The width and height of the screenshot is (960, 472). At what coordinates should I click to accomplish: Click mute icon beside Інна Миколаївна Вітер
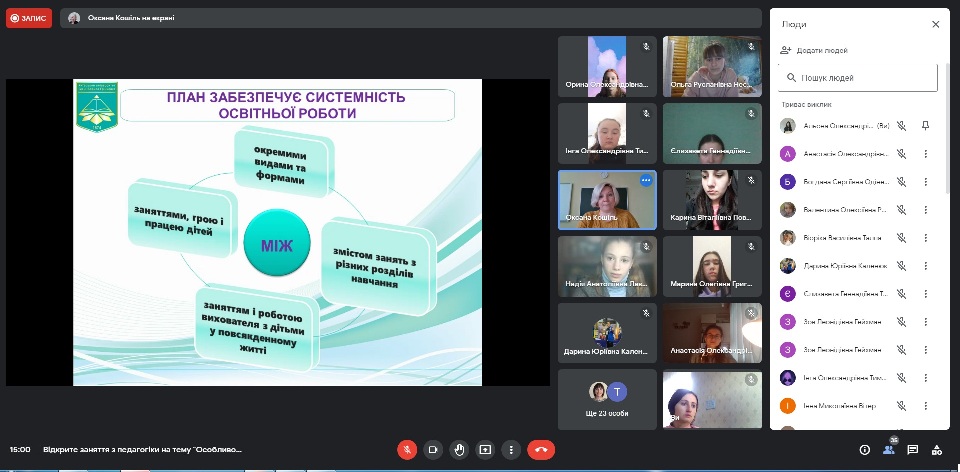(x=901, y=405)
